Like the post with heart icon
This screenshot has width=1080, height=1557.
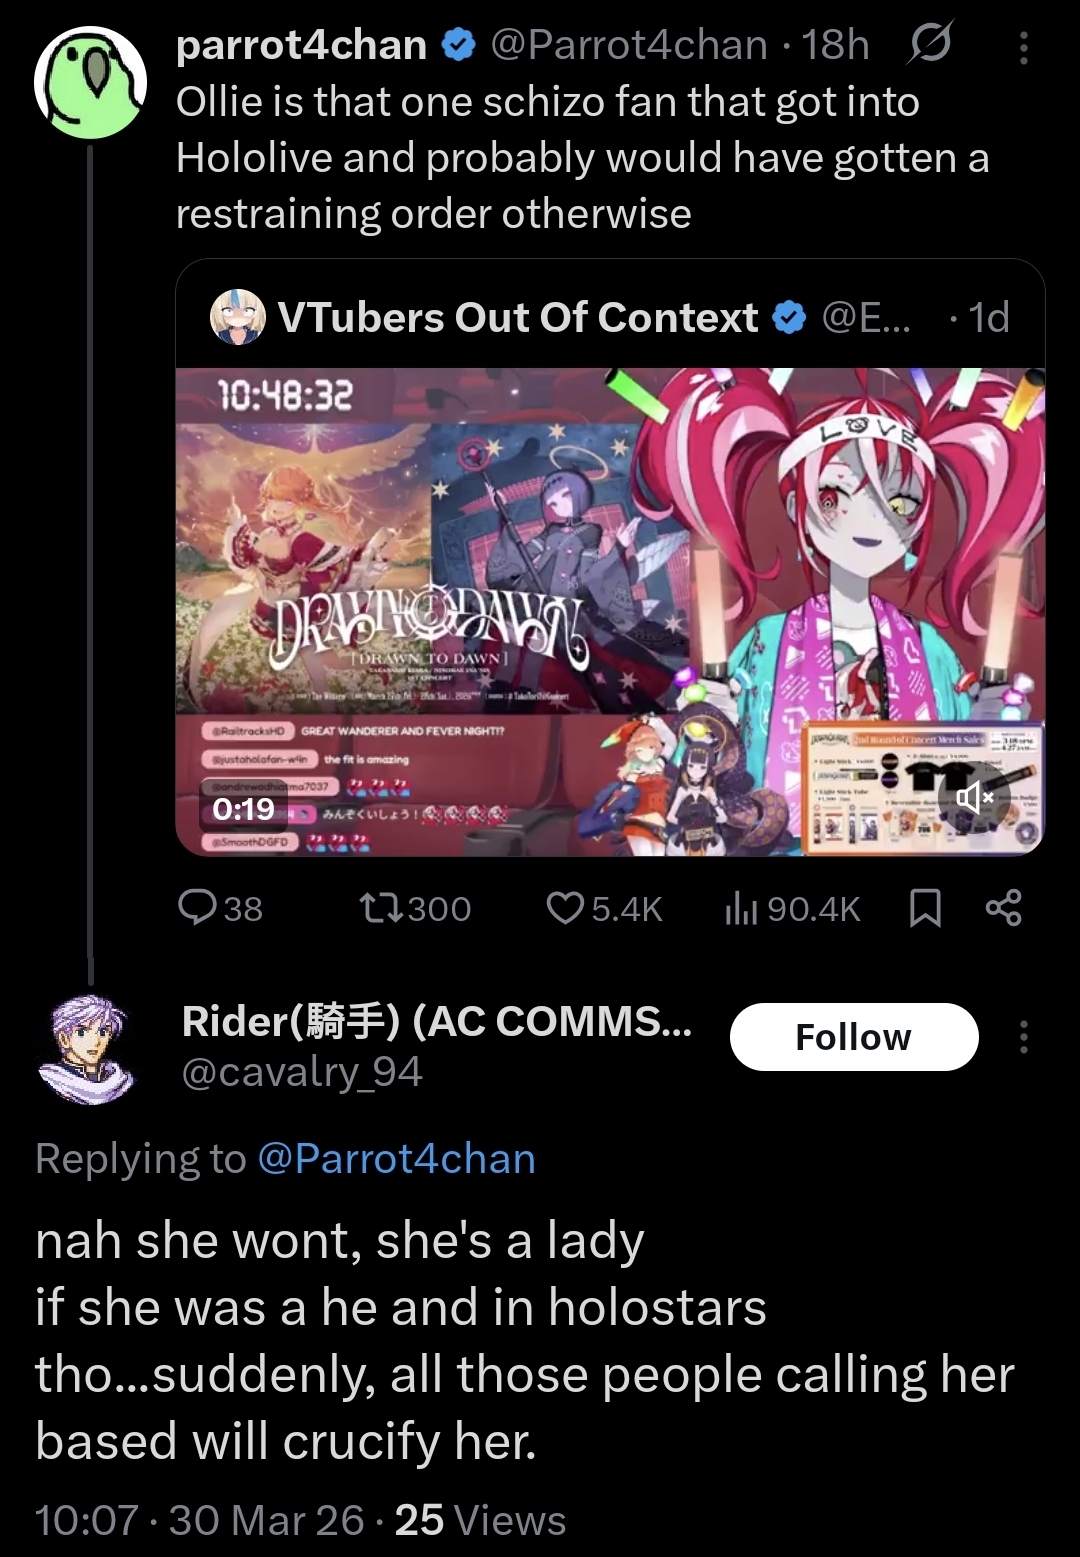pos(565,908)
